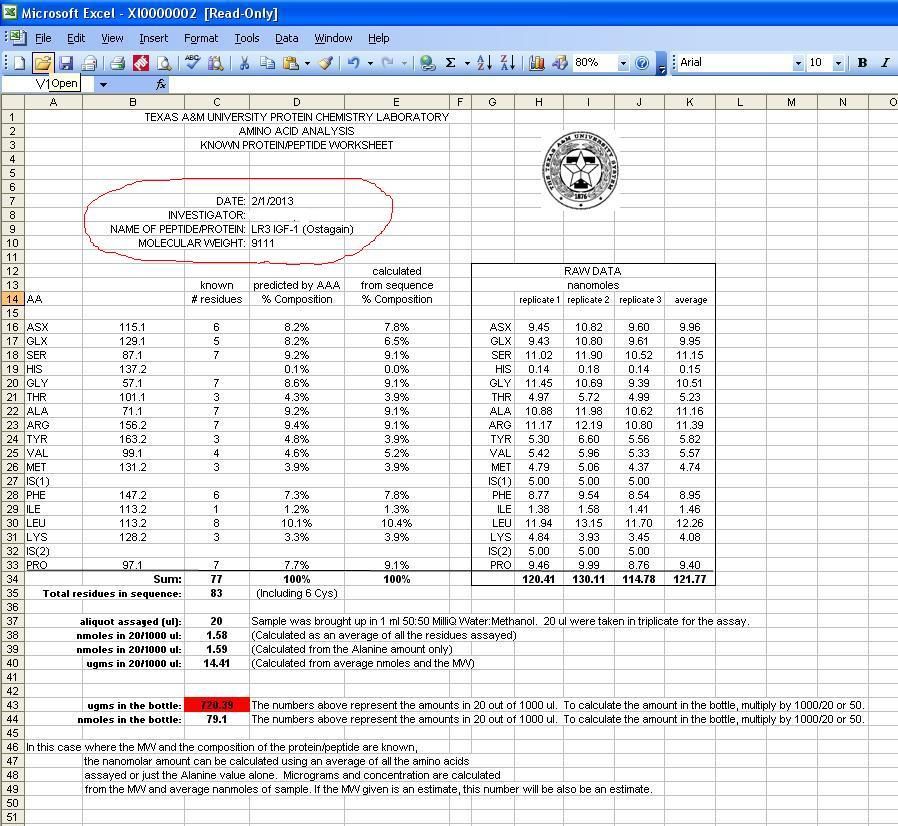The image size is (898, 826).
Task: Select the red 'ugms in the bottle' value cell
Action: point(216,705)
